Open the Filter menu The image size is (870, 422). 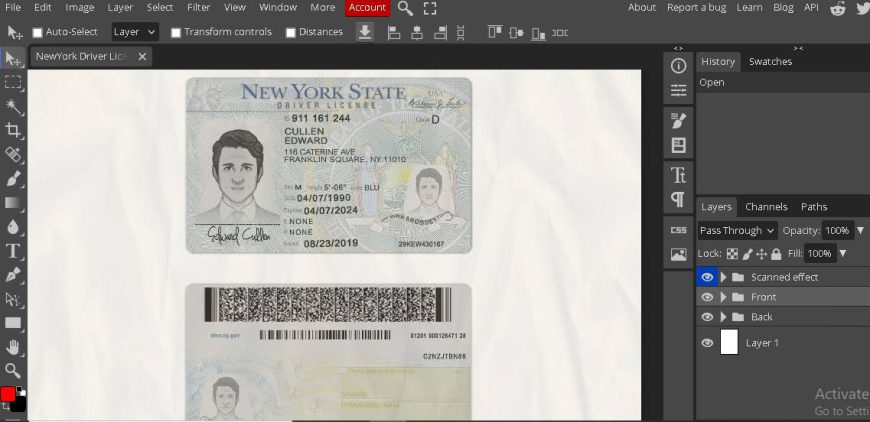198,8
